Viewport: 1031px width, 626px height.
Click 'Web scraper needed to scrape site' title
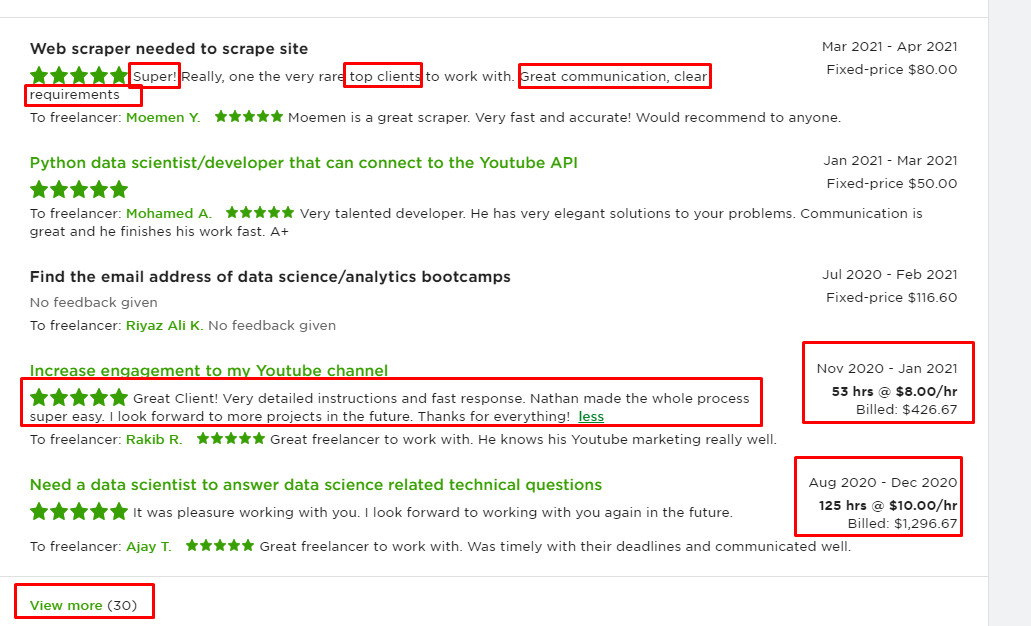click(169, 49)
